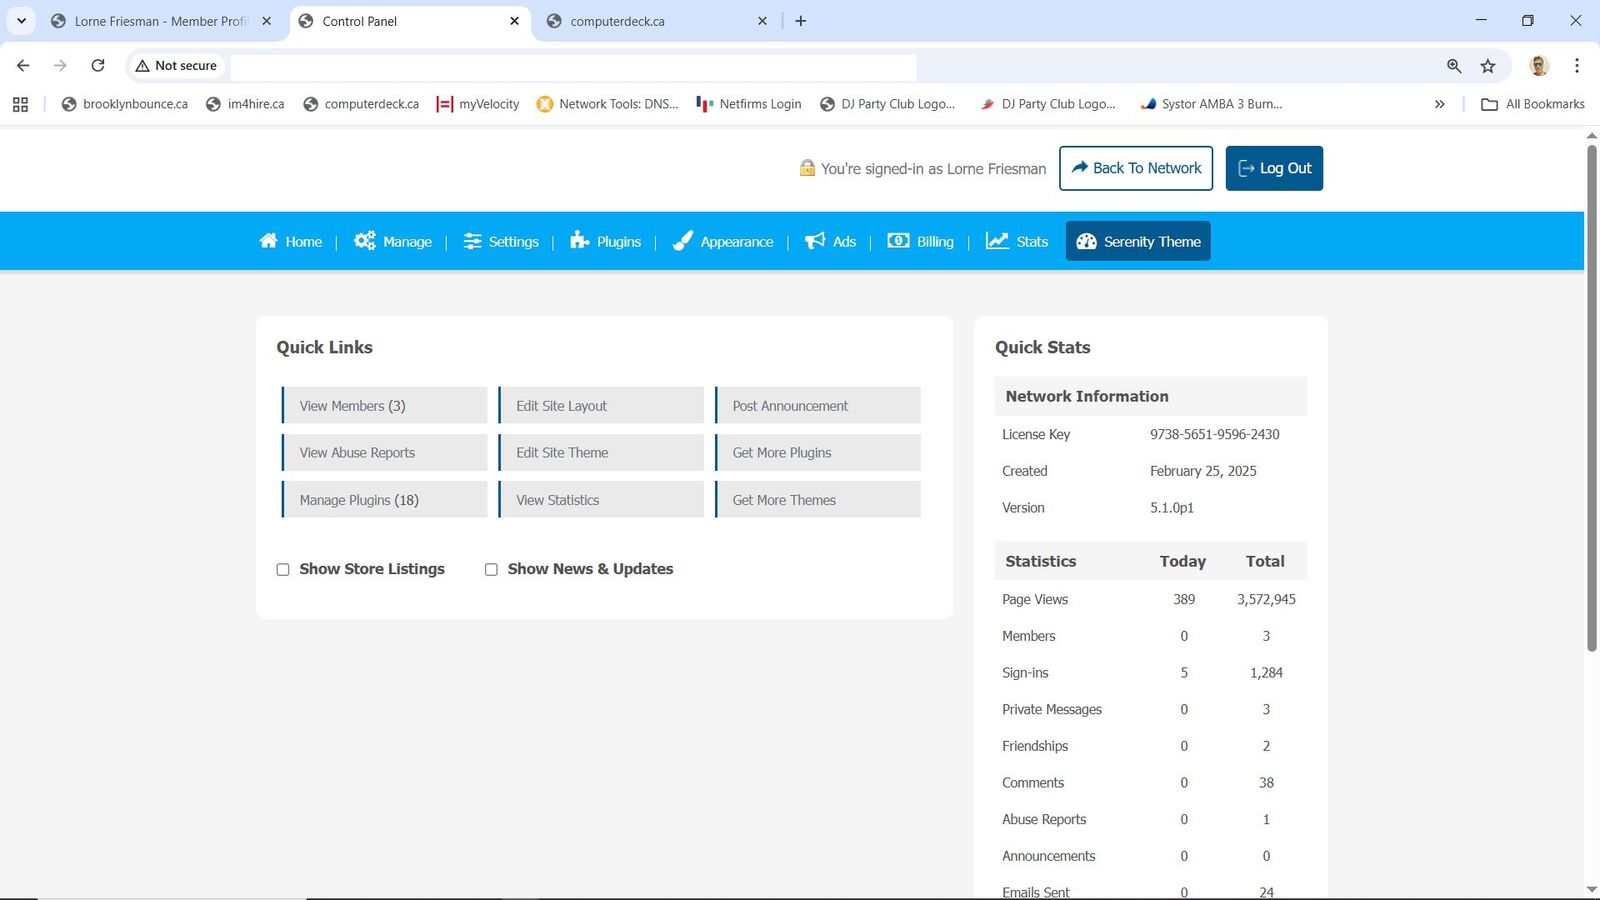
Task: Click the Home house icon in navigation
Action: point(268,241)
